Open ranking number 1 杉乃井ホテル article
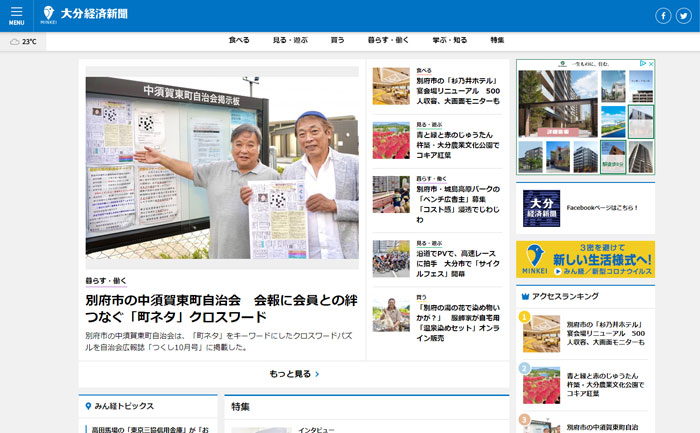The height and width of the screenshot is (433, 700). tap(606, 333)
